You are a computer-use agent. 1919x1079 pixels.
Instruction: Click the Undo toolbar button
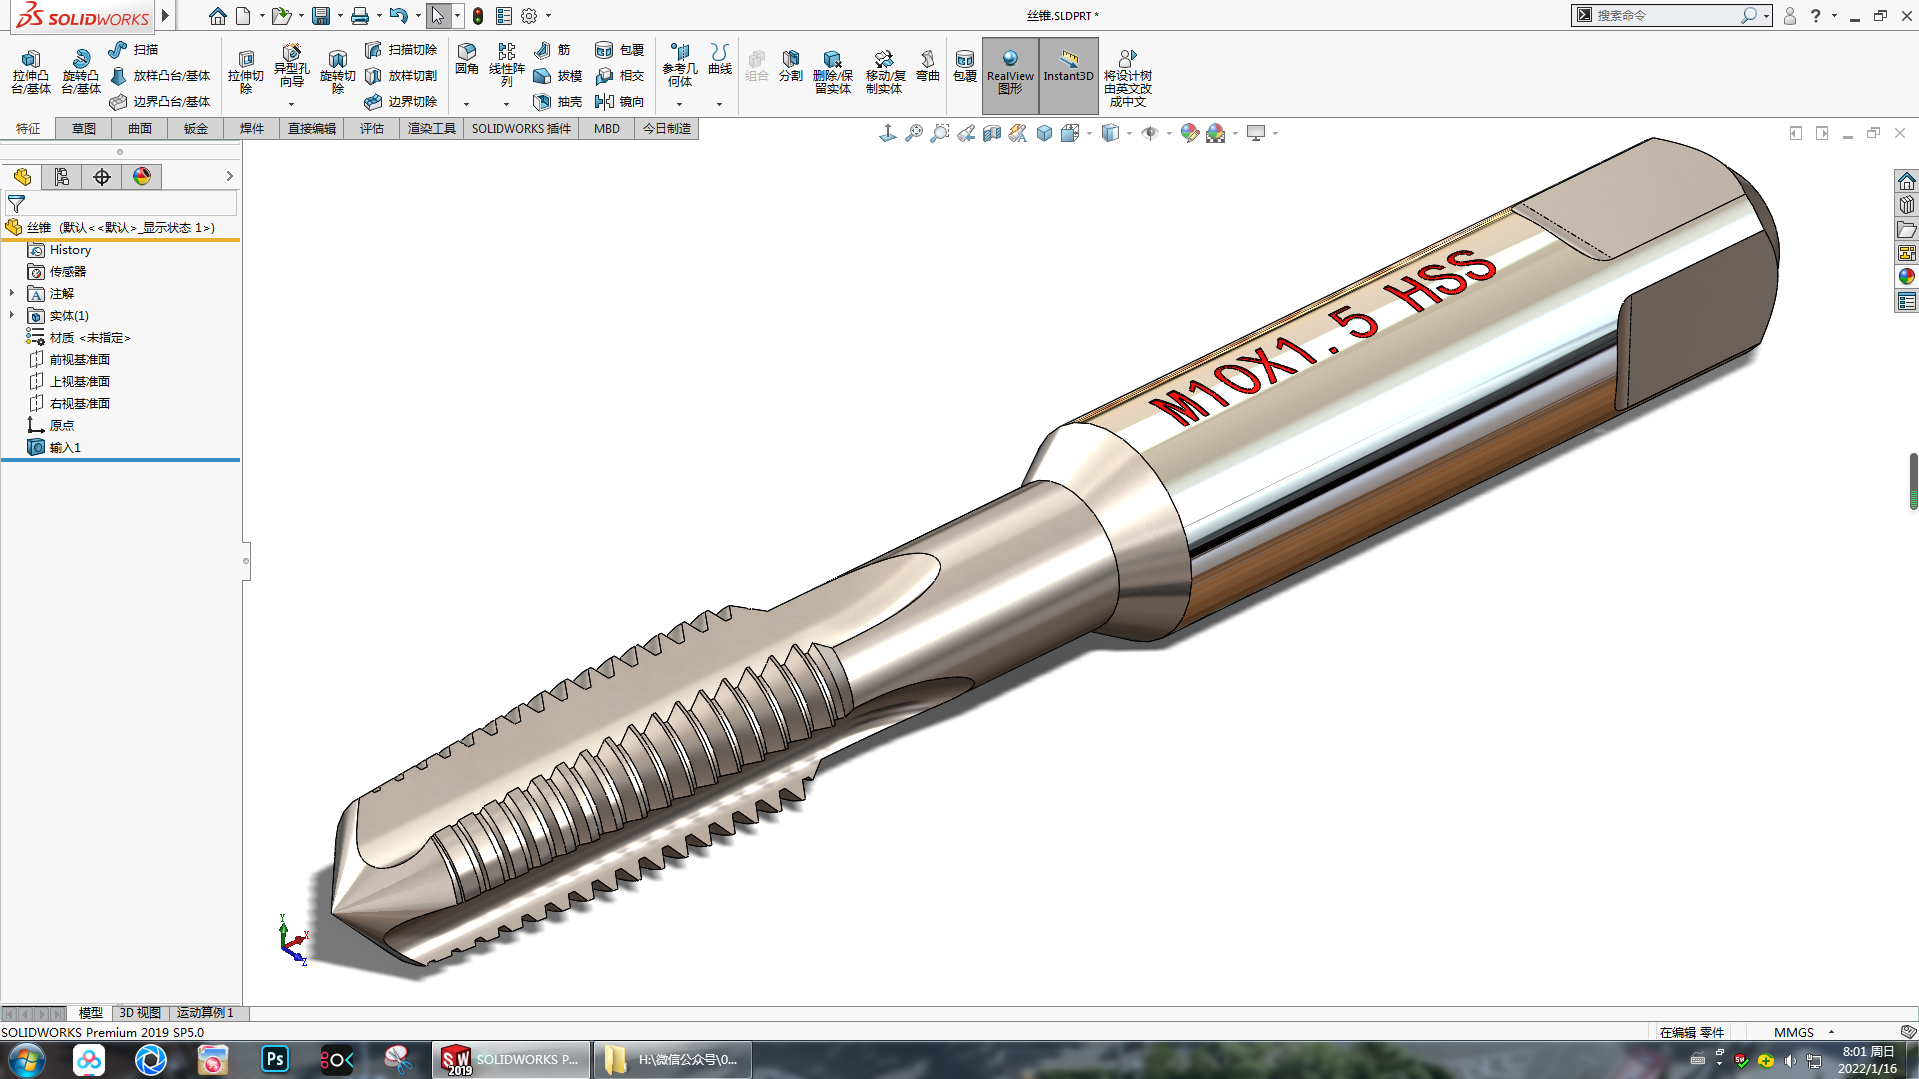398,16
